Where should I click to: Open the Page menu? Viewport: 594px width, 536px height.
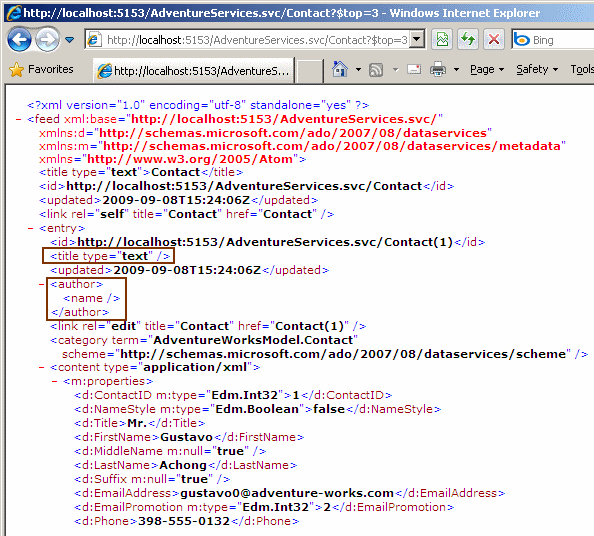(x=487, y=69)
